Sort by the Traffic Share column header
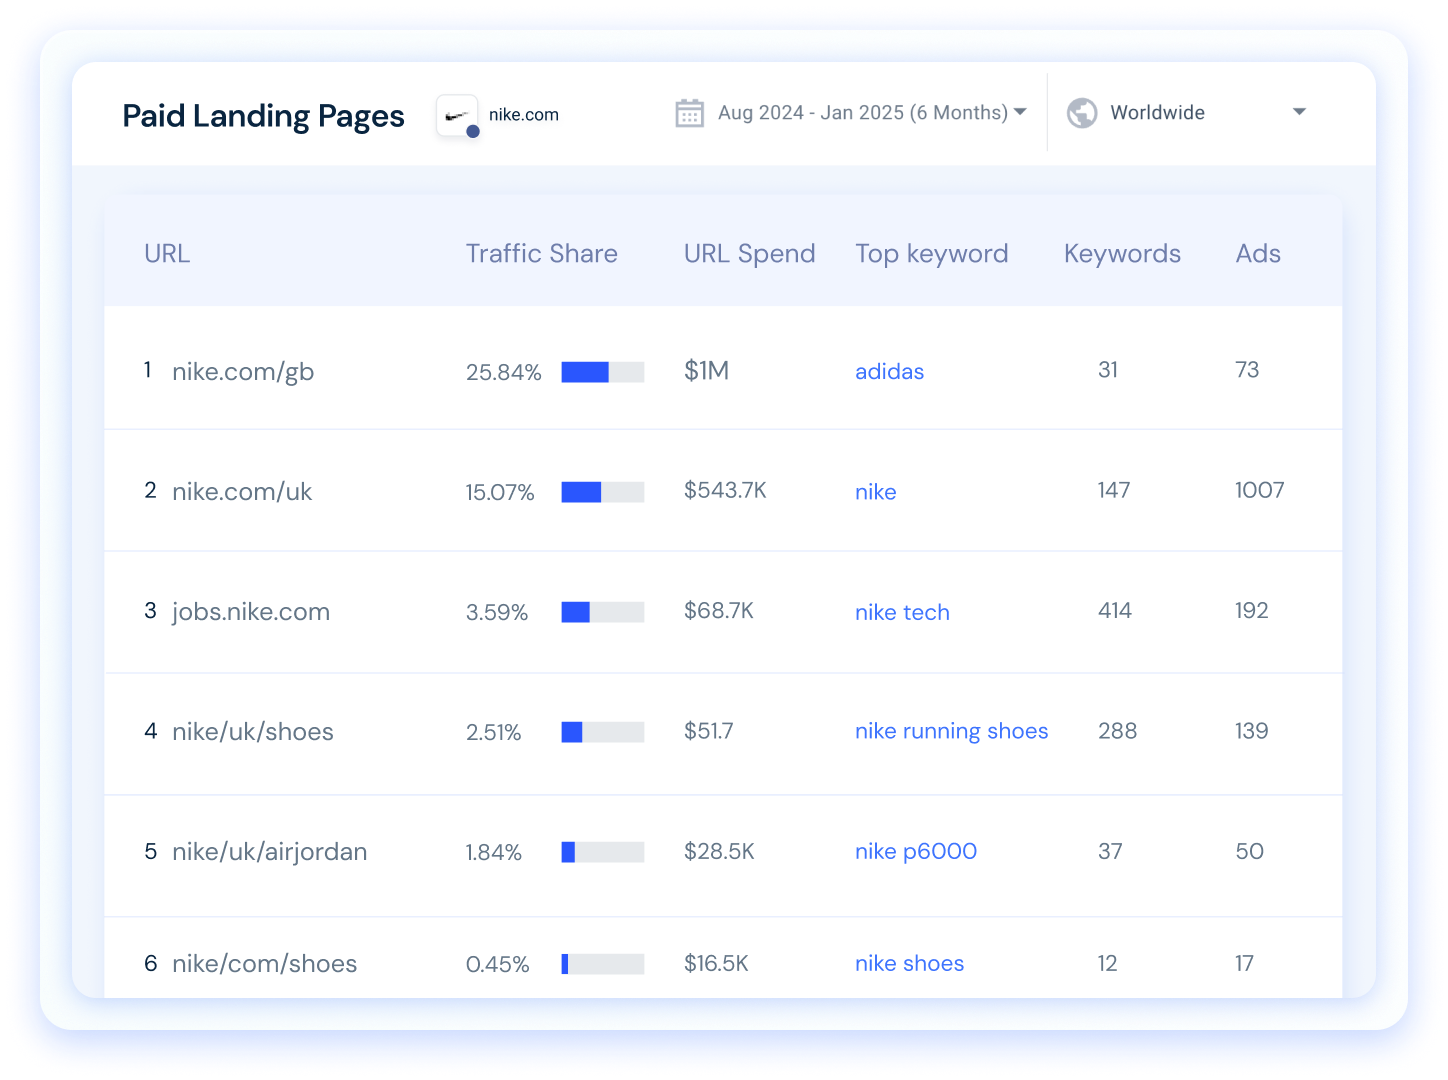1448x1080 pixels. coord(542,254)
